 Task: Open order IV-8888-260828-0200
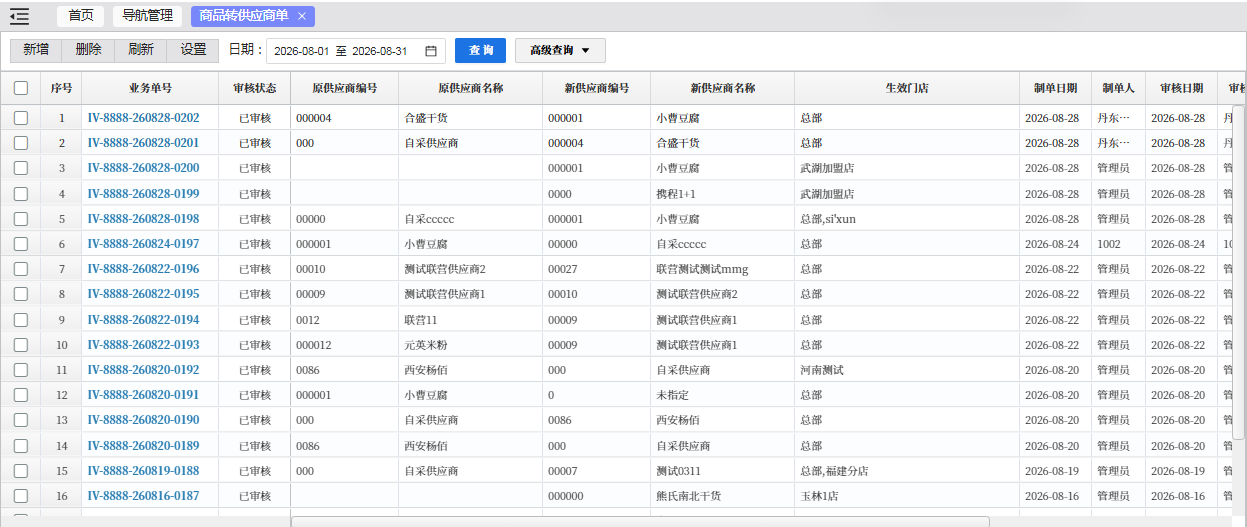(143, 168)
